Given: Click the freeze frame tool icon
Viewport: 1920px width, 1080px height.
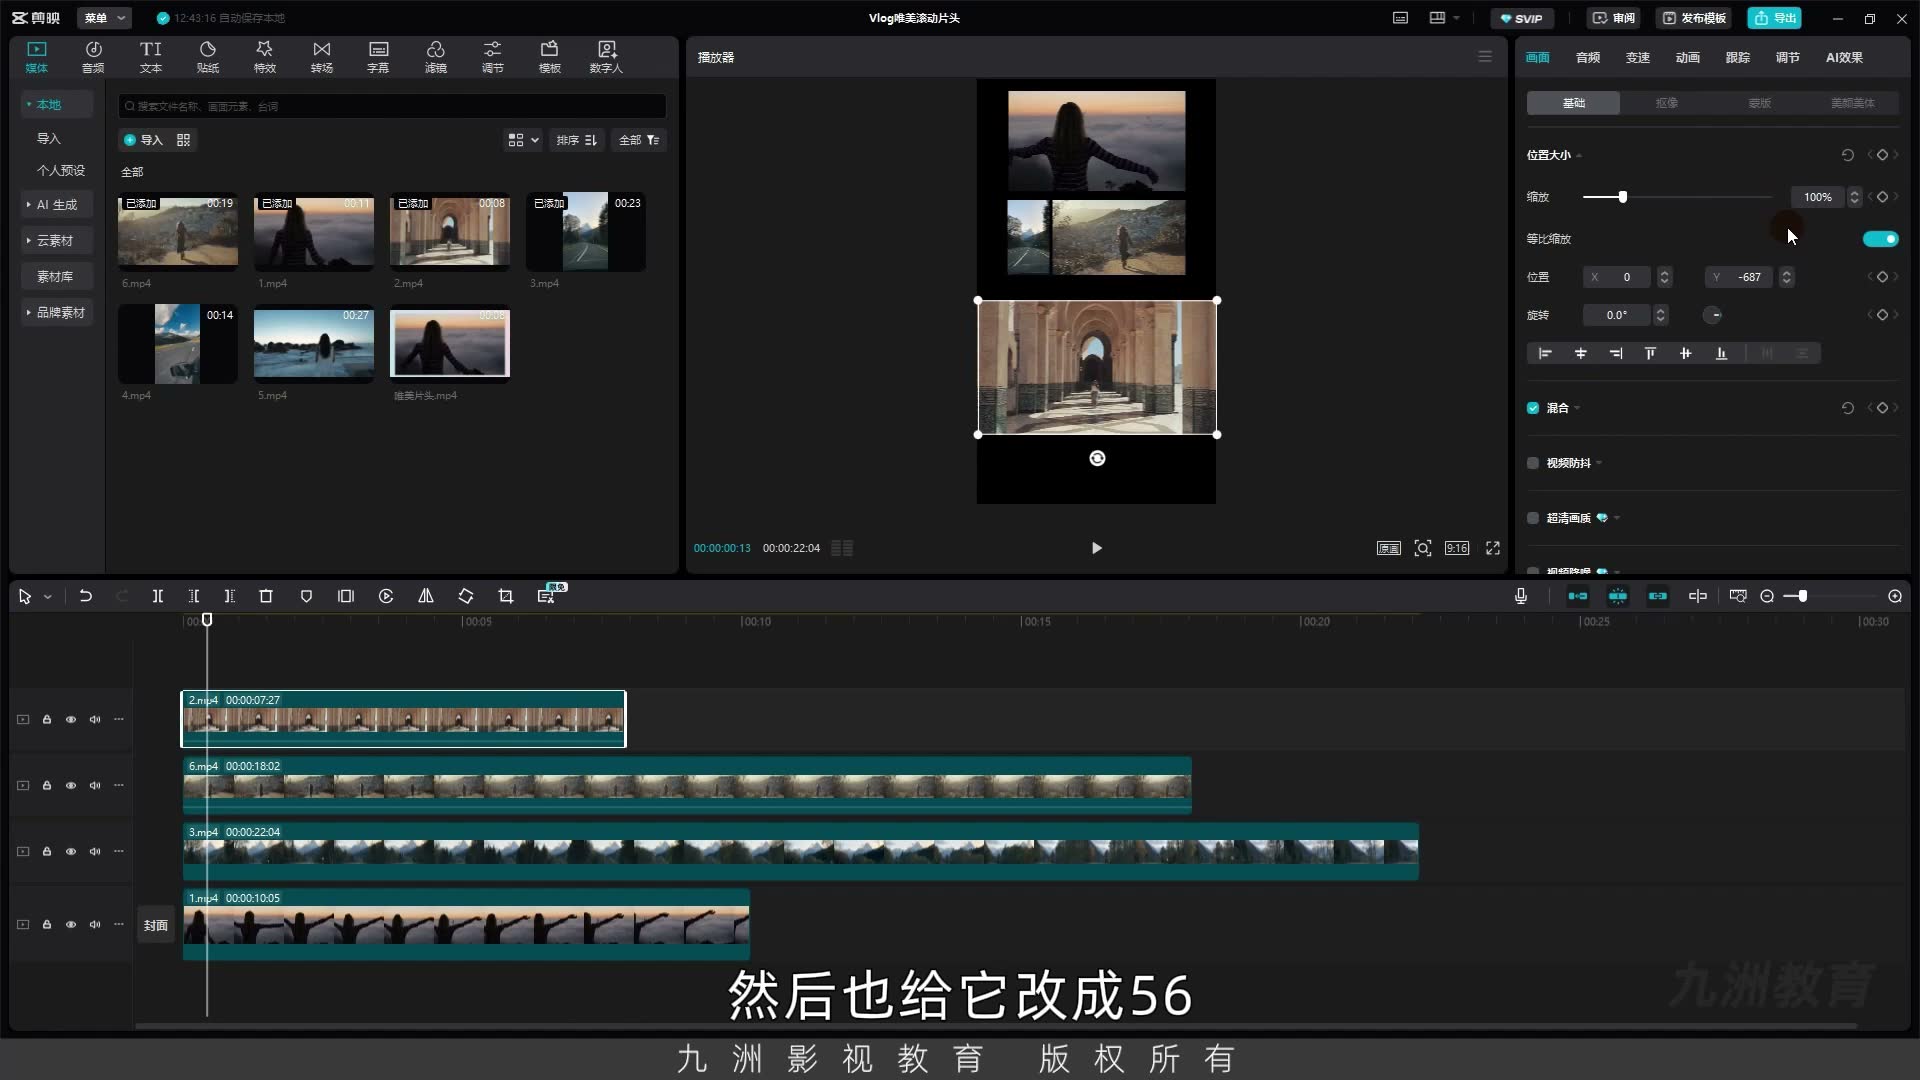Looking at the screenshot, I should pos(346,596).
